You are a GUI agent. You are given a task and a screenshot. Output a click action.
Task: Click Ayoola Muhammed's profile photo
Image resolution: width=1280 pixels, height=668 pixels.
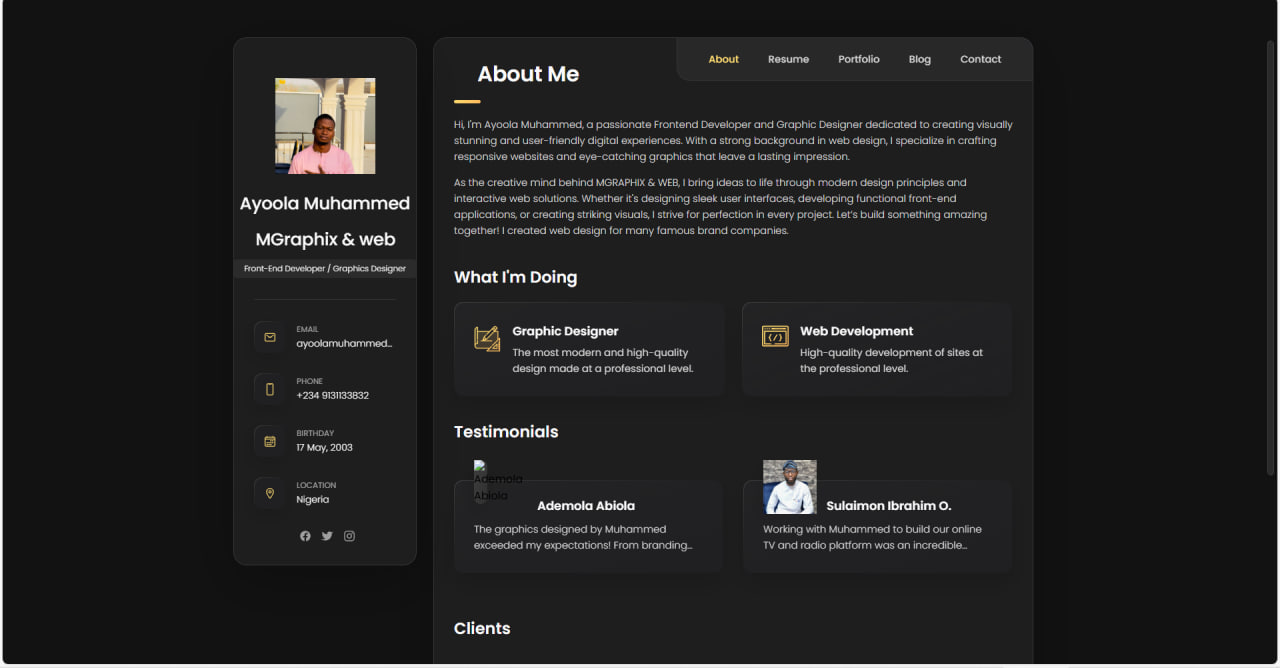coord(324,125)
